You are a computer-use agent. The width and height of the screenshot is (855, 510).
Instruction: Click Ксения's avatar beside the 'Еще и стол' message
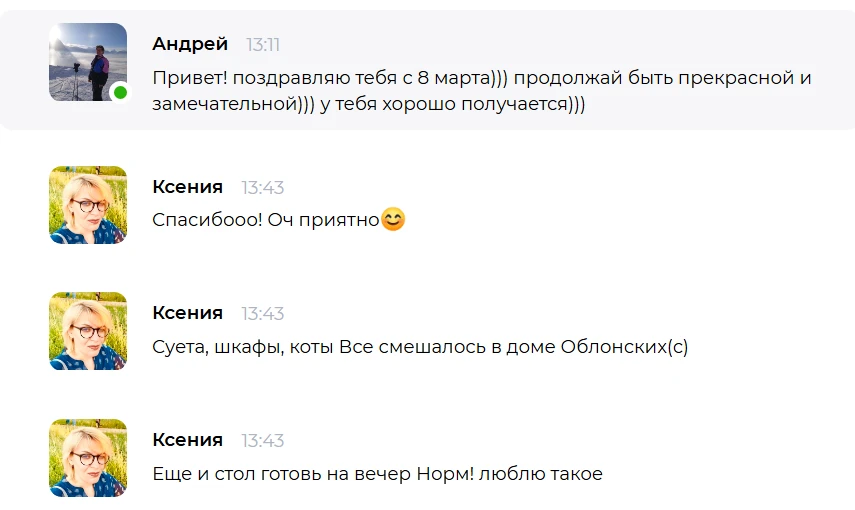click(88, 457)
